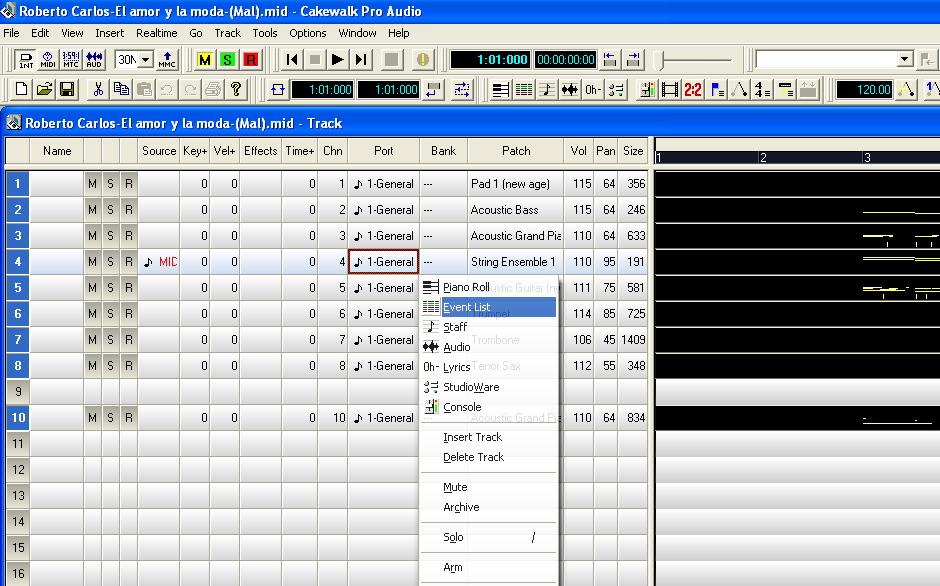The width and height of the screenshot is (940, 586).
Task: Save the project with the floppy disk icon
Action: tap(67, 90)
